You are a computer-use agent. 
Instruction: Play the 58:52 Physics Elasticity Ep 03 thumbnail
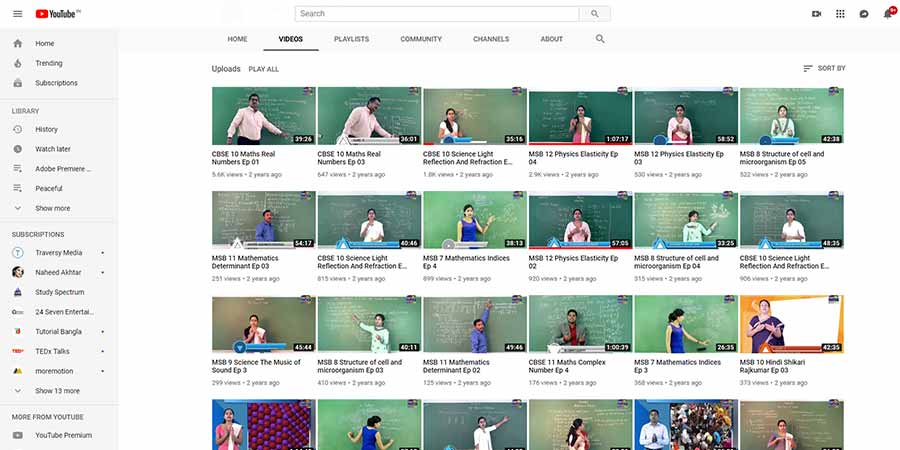point(686,116)
